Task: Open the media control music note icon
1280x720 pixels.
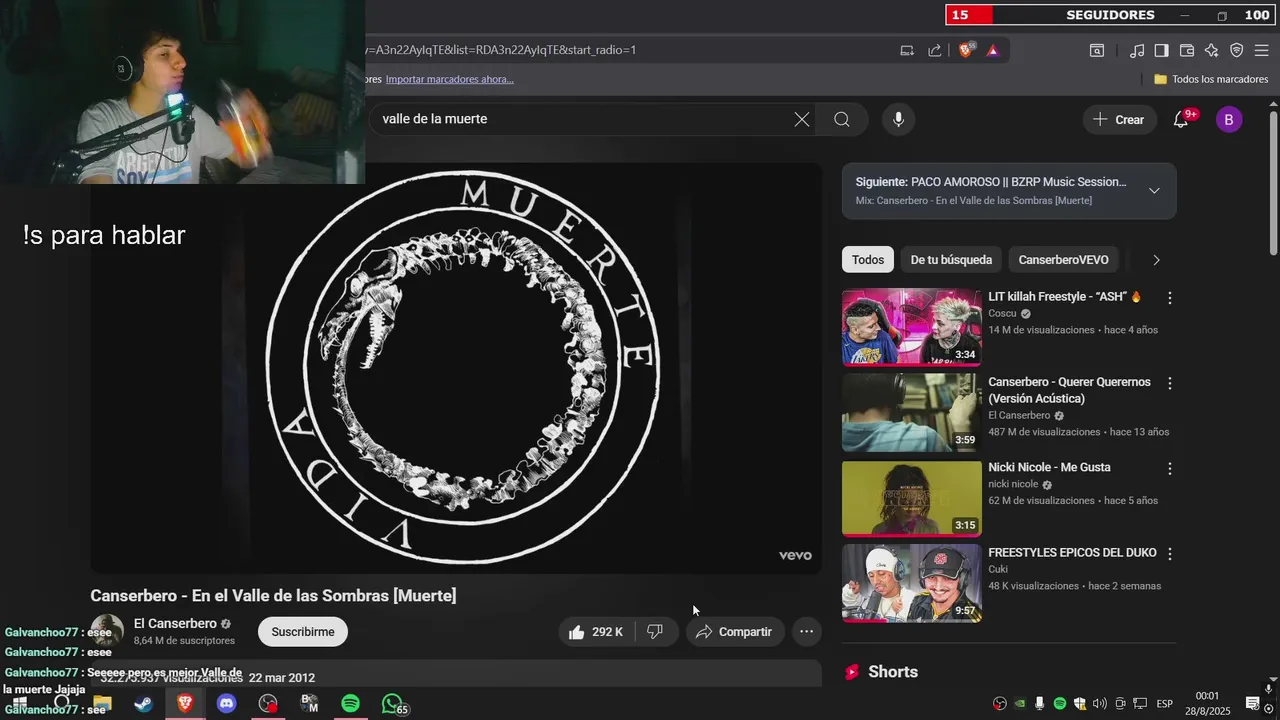Action: [x=1137, y=50]
